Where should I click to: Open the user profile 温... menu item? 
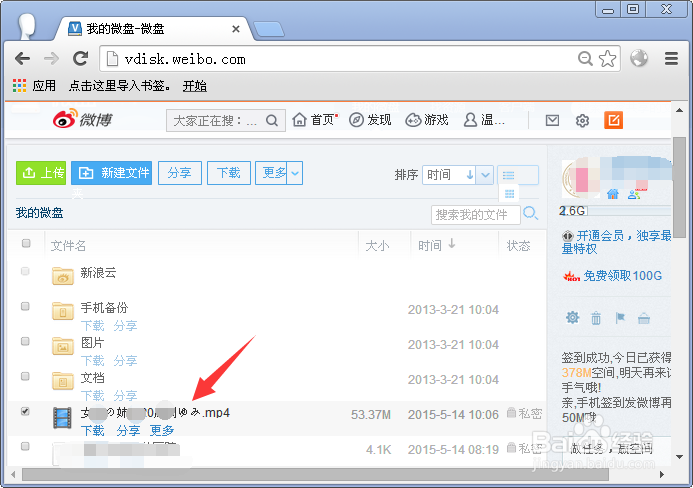point(484,120)
